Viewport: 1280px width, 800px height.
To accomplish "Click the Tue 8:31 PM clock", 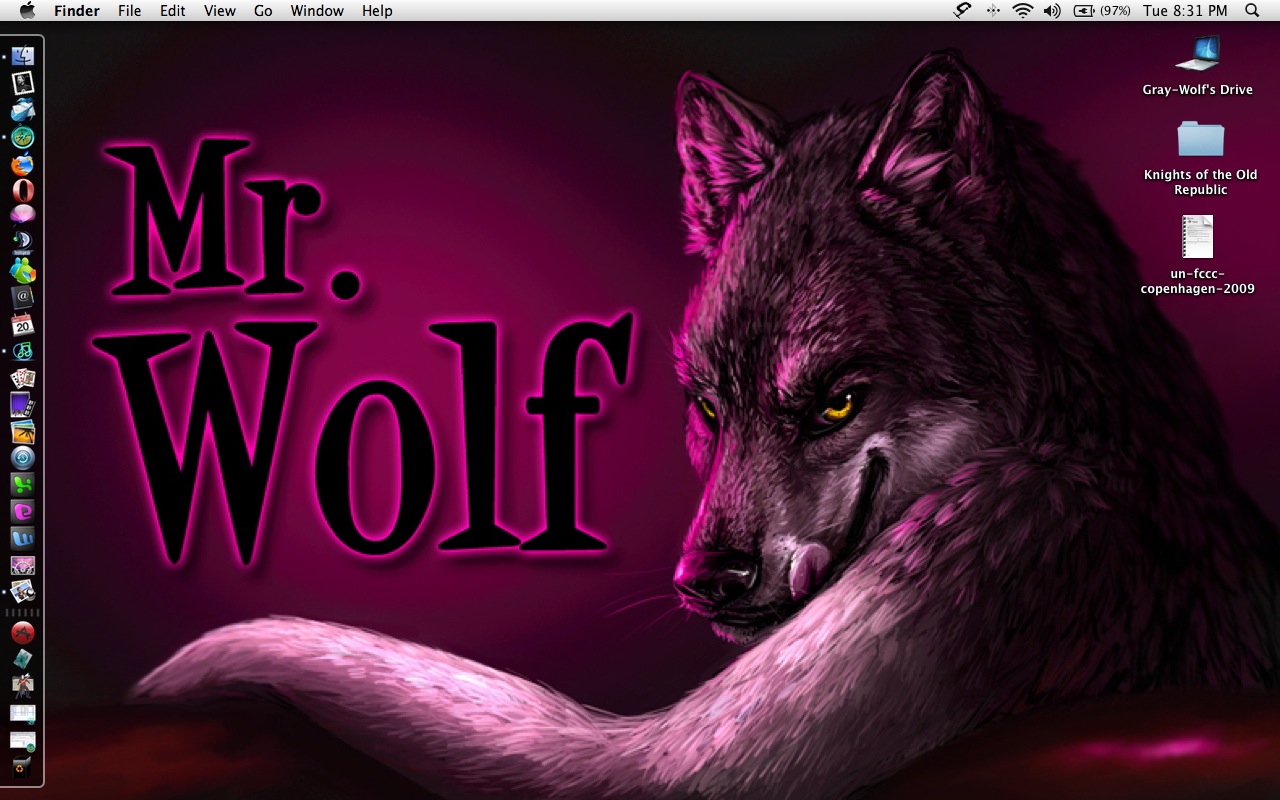I will pos(1185,11).
